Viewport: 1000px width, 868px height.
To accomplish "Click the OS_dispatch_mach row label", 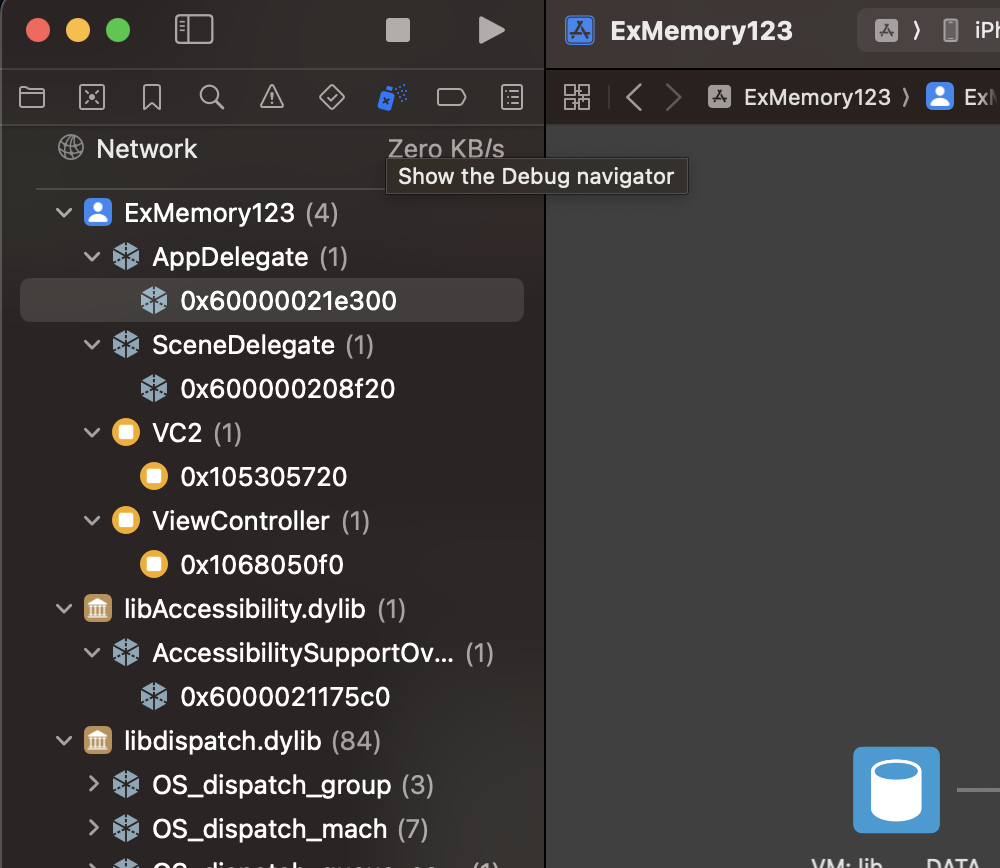I will click(270, 829).
